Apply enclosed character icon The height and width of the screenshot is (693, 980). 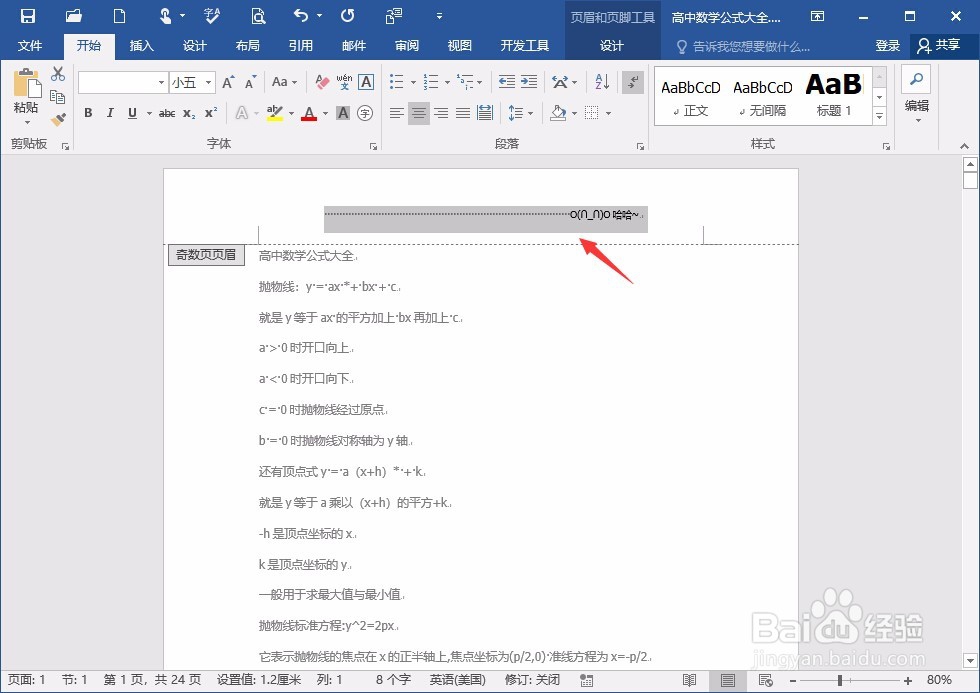[365, 113]
